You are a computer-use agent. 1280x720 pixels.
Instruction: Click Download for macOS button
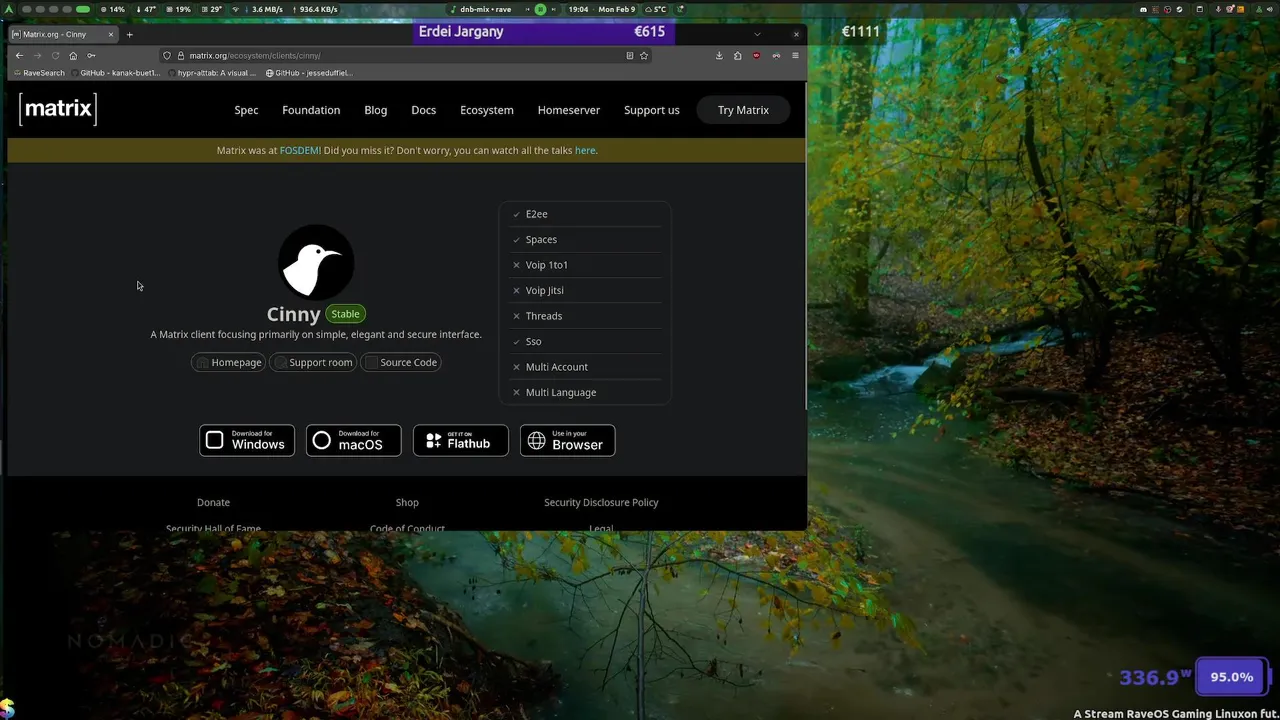354,440
